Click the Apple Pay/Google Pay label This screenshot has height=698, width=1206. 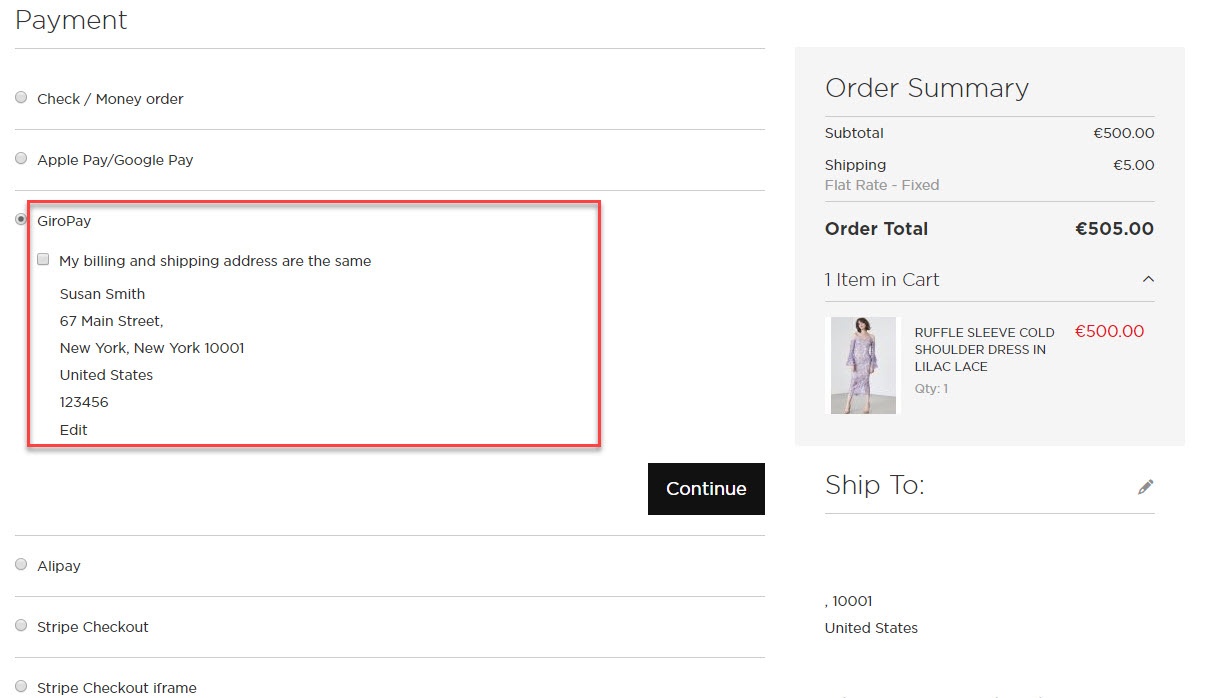point(115,160)
